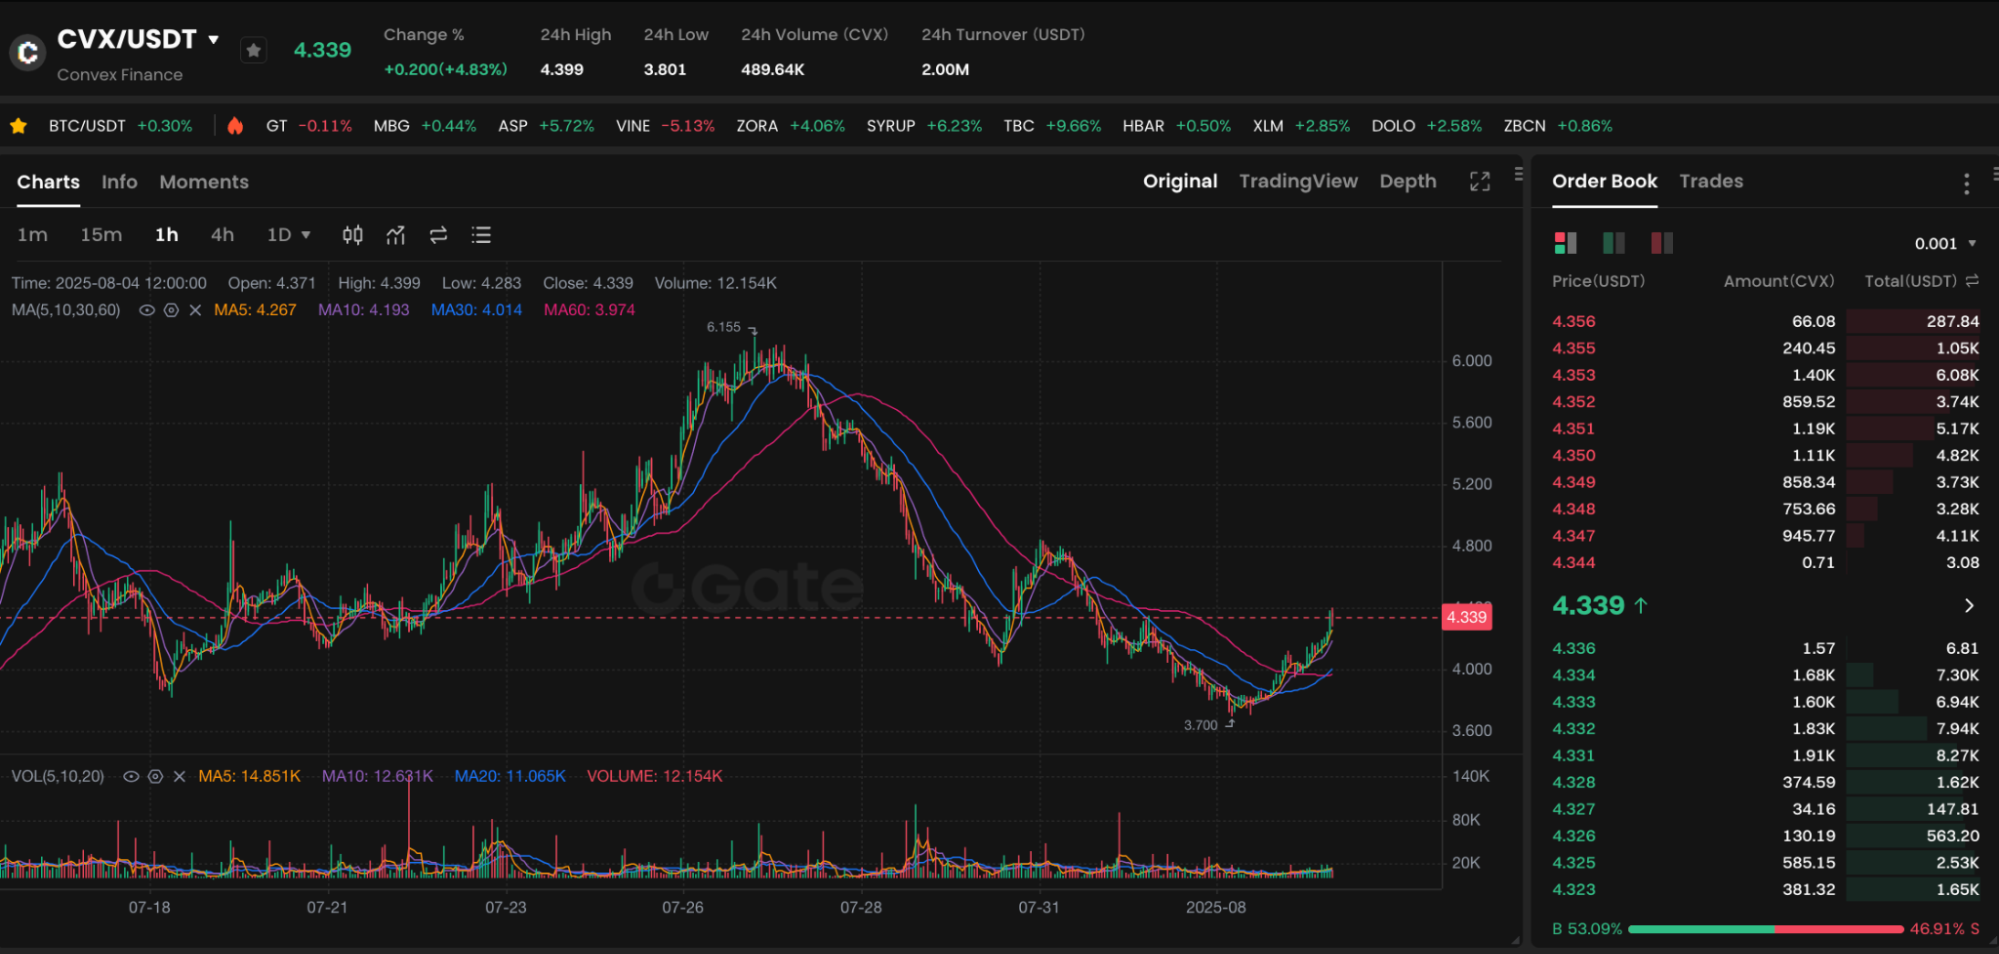Toggle MA indicator visibility eye icon

click(147, 310)
